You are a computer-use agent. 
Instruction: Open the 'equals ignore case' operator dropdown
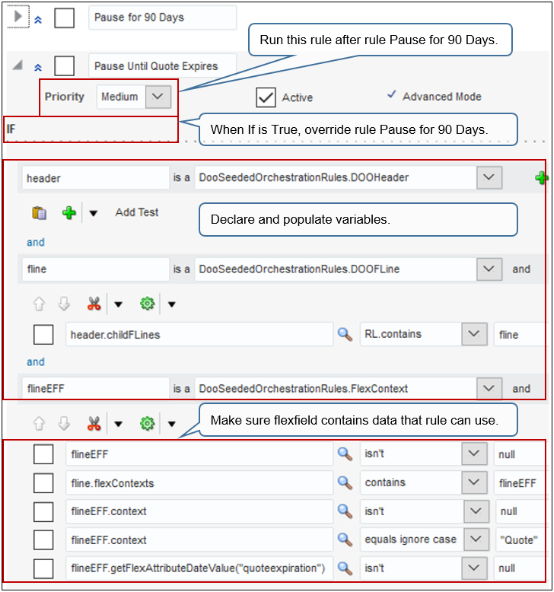coord(476,539)
